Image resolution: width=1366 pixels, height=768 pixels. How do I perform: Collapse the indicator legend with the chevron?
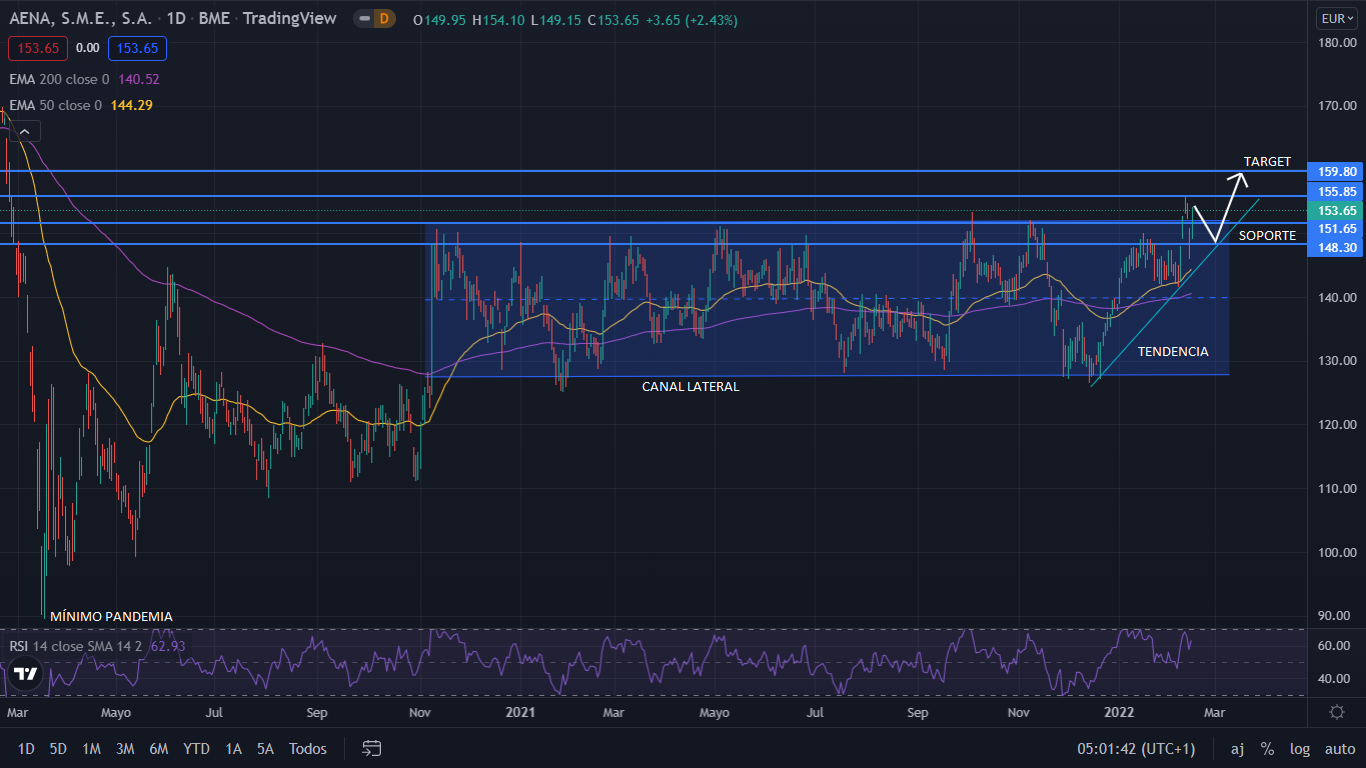26,131
